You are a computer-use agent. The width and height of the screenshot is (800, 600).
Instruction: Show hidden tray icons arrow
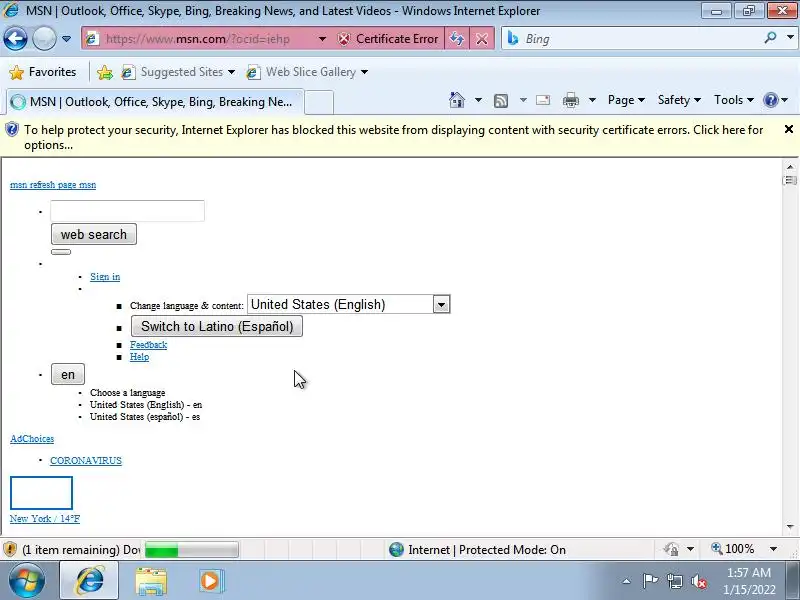click(626, 581)
